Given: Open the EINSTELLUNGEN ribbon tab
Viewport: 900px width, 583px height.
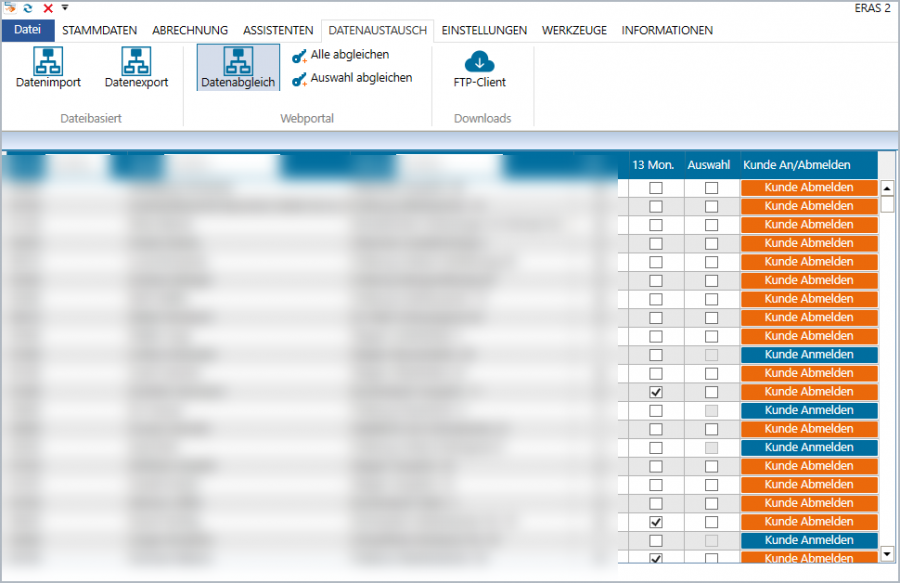Looking at the screenshot, I should click(x=484, y=30).
